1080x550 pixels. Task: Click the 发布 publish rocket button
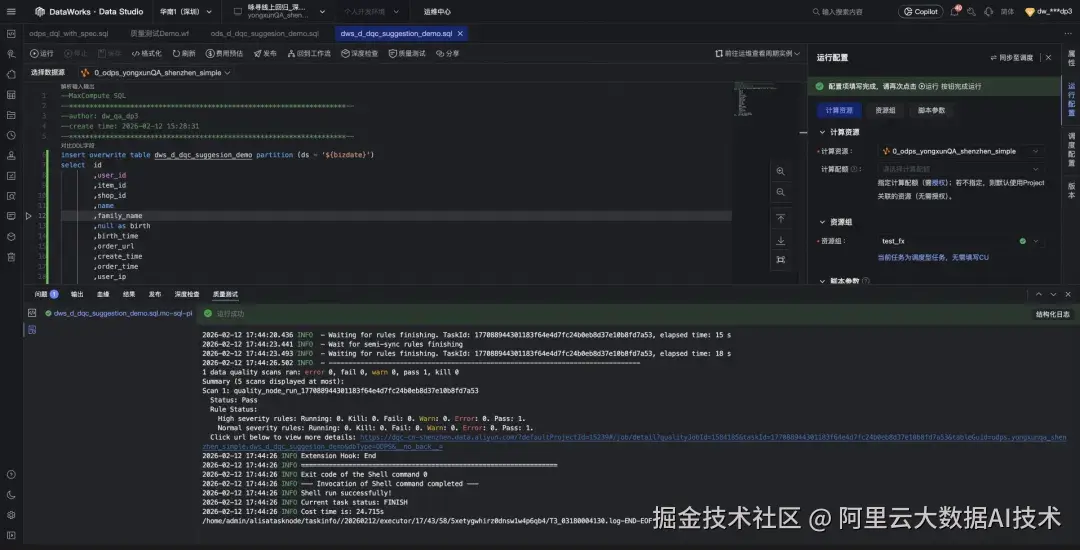(265, 53)
